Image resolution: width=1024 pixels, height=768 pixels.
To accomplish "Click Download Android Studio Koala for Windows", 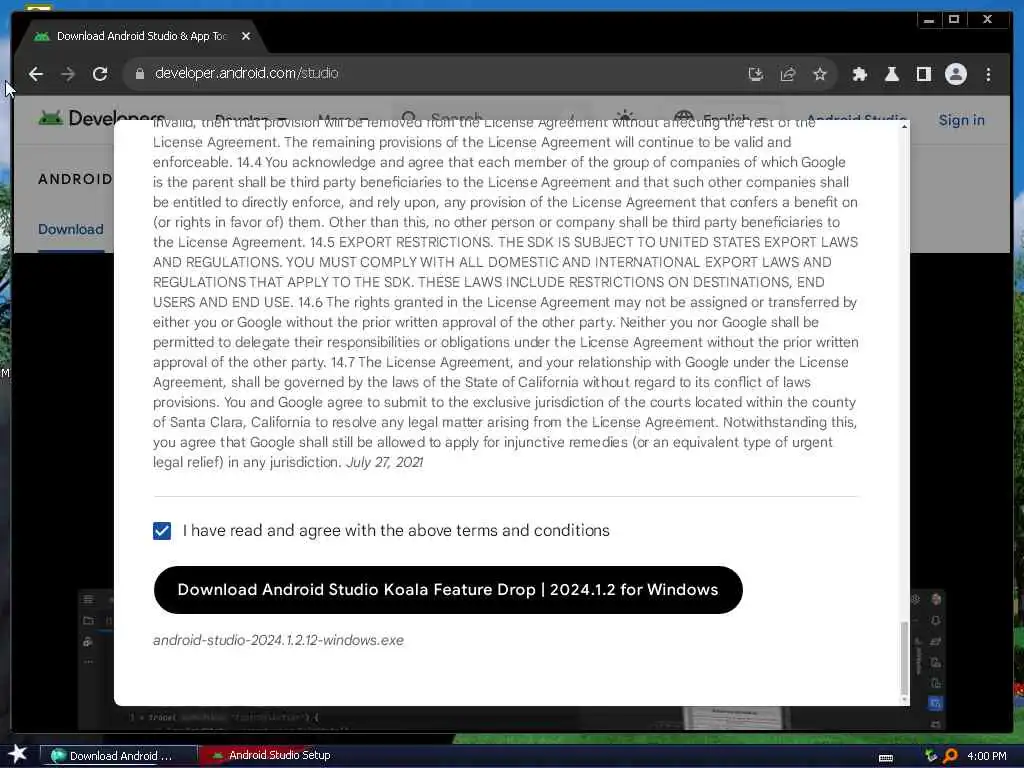I will point(448,590).
